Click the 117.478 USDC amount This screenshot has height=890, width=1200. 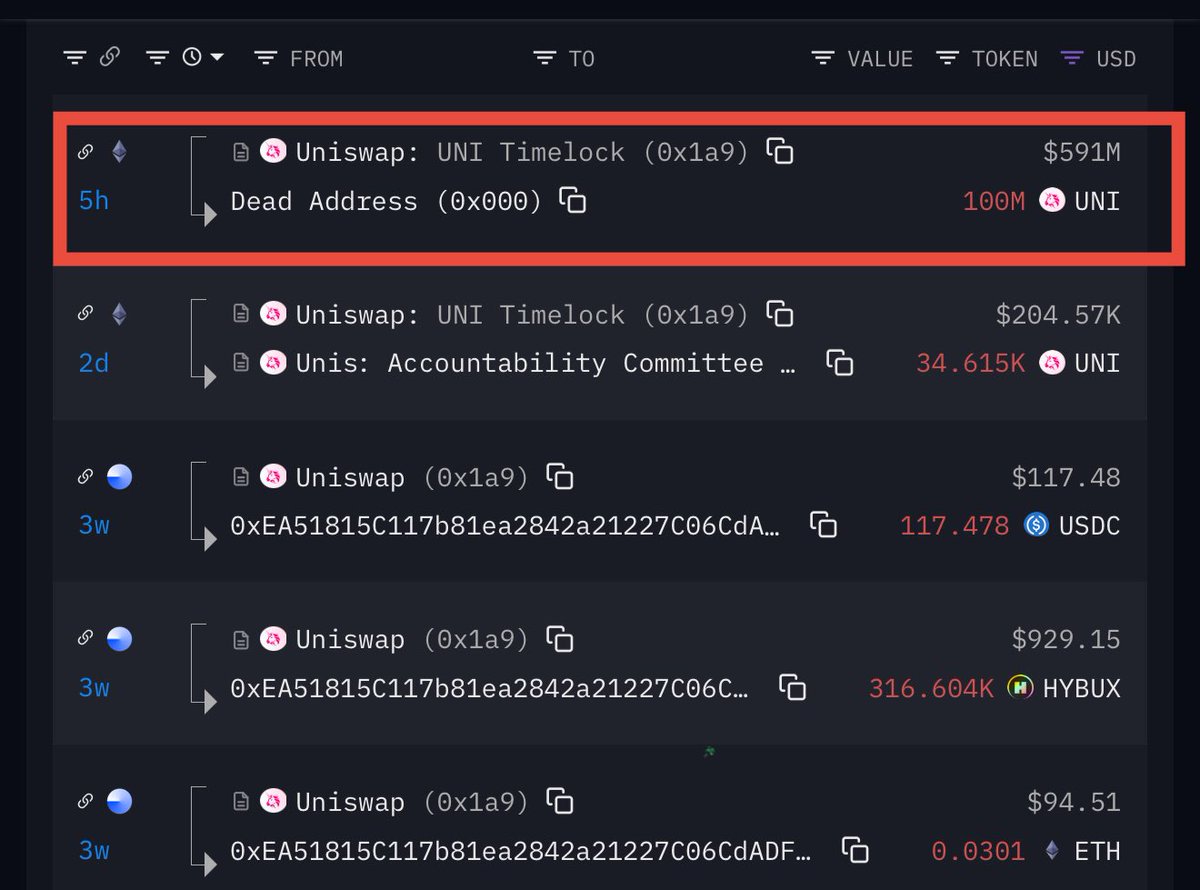coord(954,525)
